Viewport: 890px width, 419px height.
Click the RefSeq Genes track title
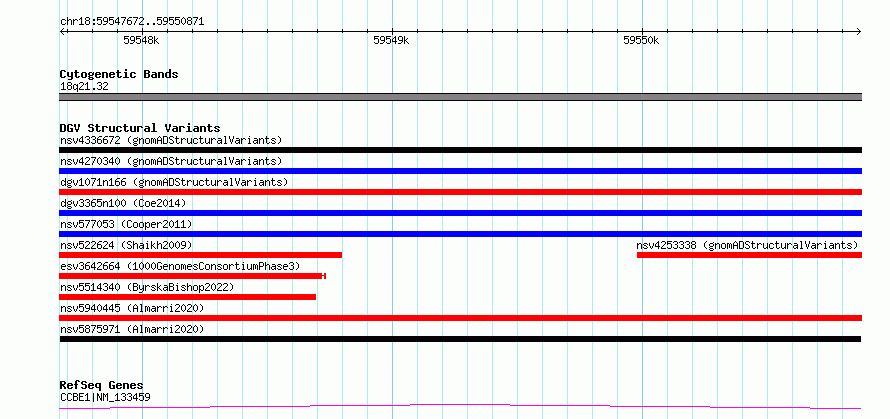coord(102,386)
